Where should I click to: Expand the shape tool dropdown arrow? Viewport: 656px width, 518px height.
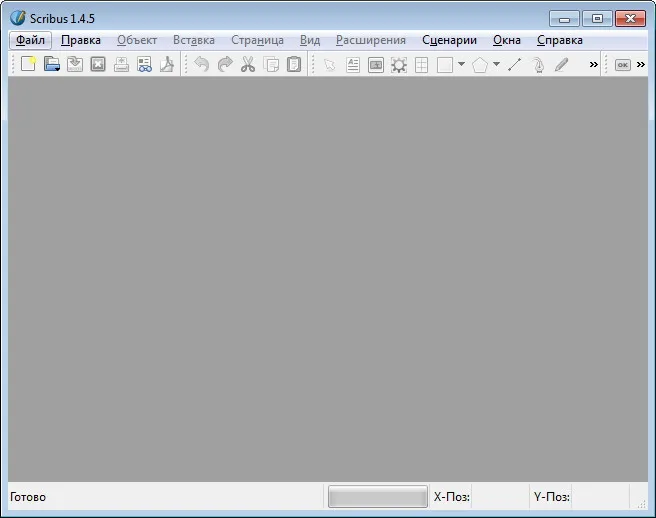(x=461, y=64)
